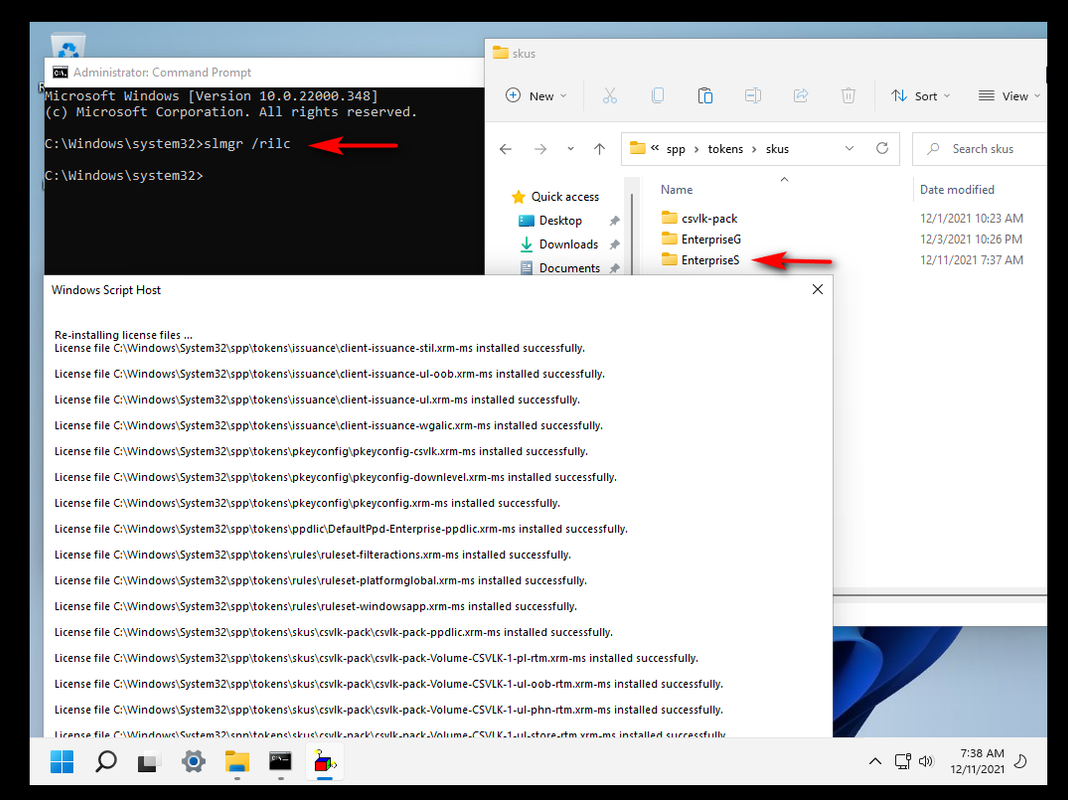
Task: Click the csvlk-pack-ppdlic.xrm-ms license line
Action: [x=333, y=633]
